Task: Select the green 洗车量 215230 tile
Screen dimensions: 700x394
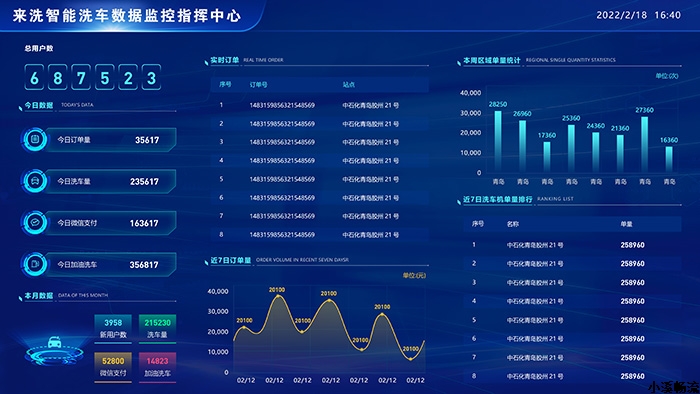Action: click(x=157, y=328)
